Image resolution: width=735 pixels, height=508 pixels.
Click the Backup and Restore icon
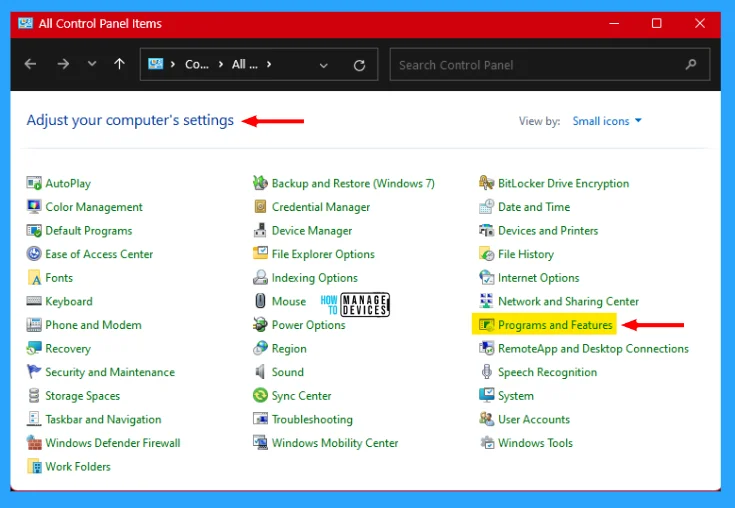260,183
